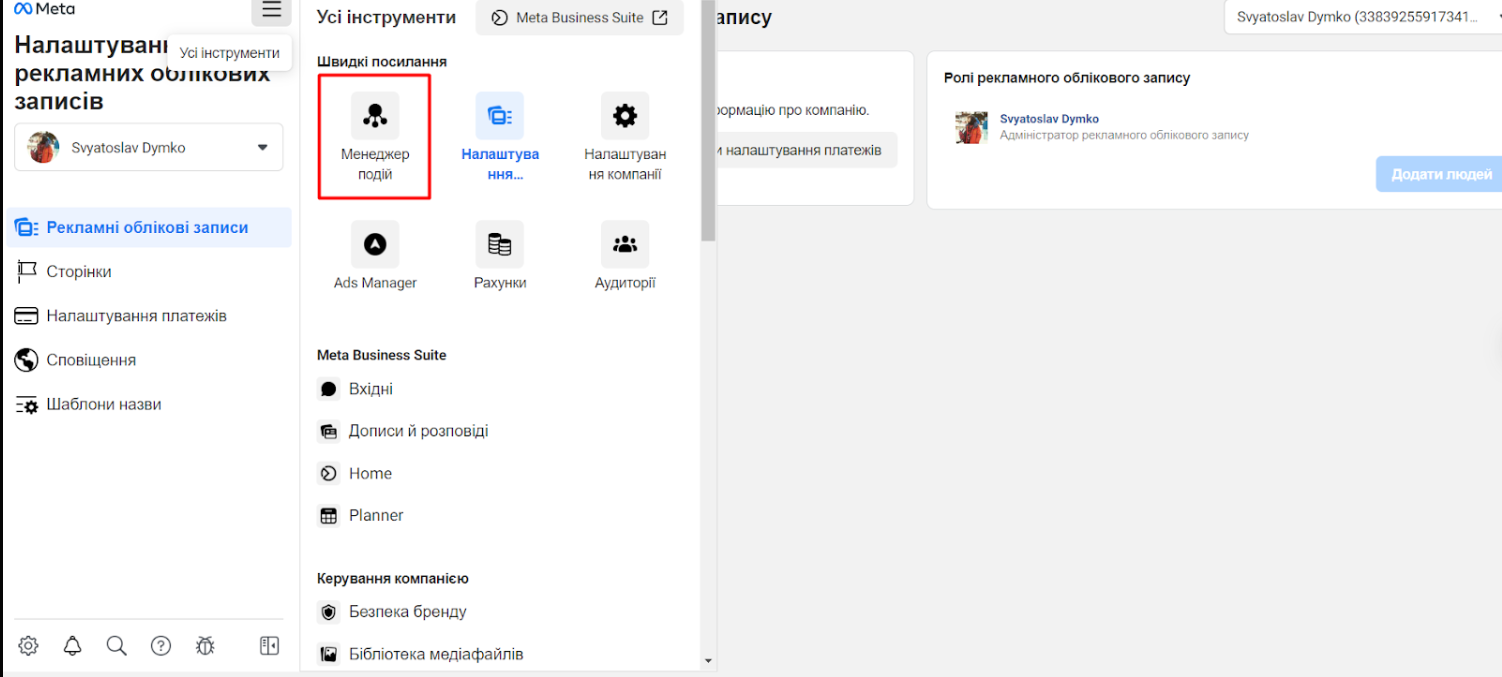
Task: Expand the Svyatoslav Dymko account dropdown in sidebar
Action: pos(149,148)
